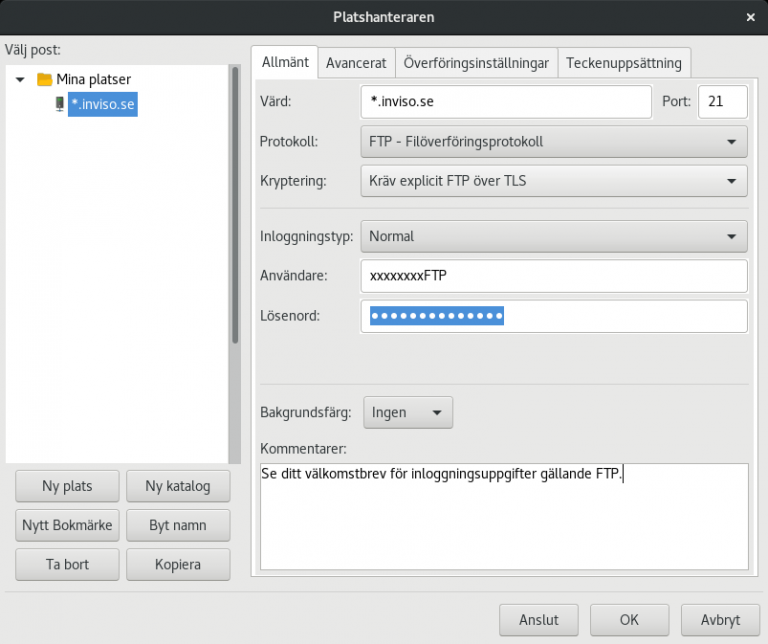Click into the Värd host field
Viewport: 768px width, 644px height.
click(505, 102)
